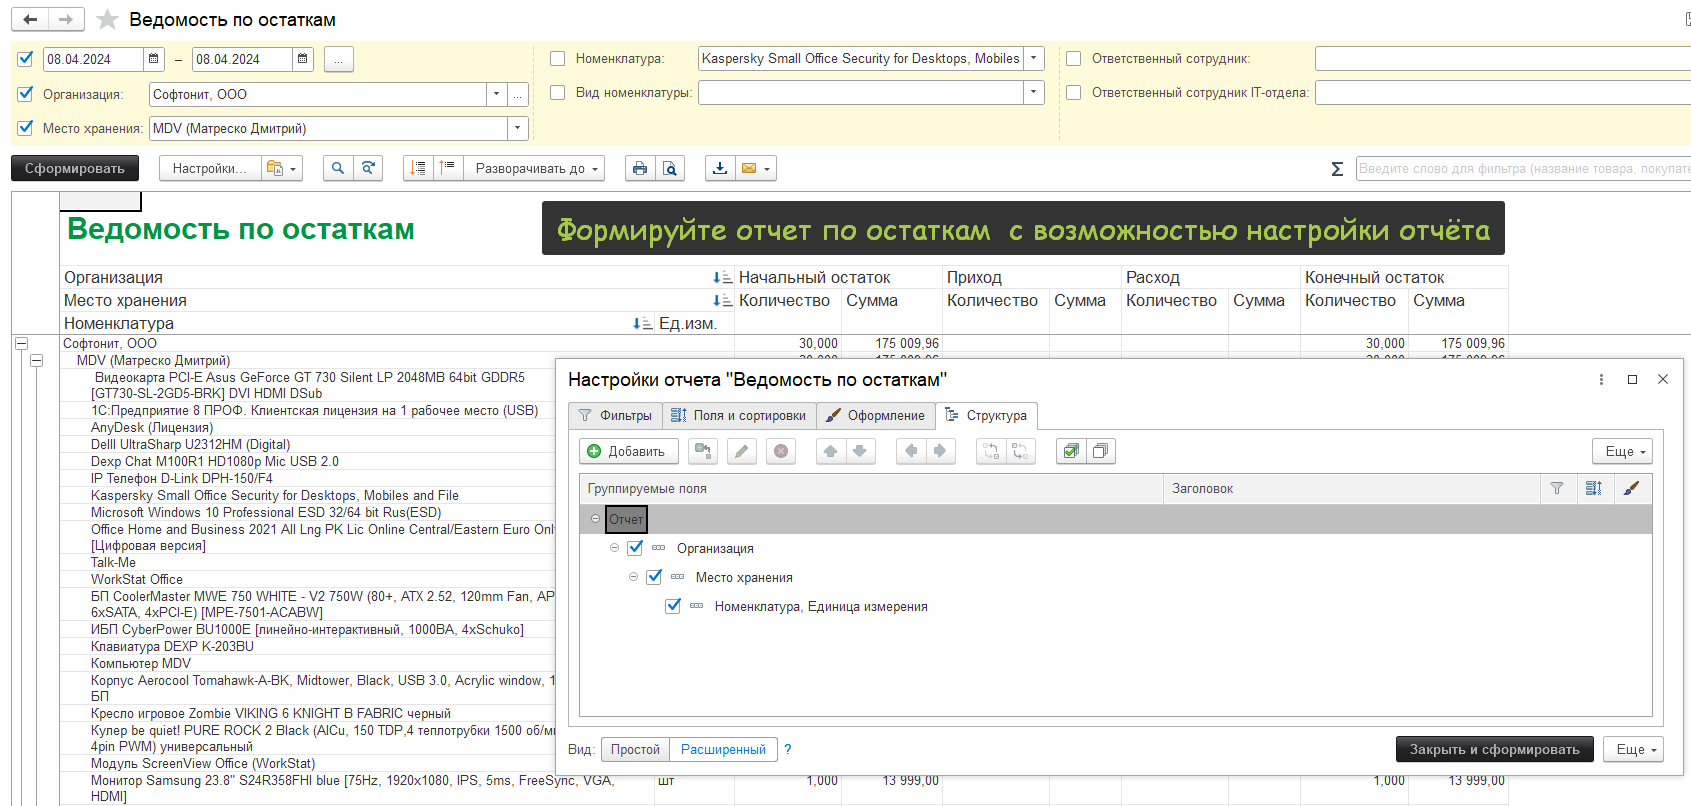Toggle the Ответственный сотрудник checkbox
Viewport: 1691px width, 806px height.
[1073, 59]
